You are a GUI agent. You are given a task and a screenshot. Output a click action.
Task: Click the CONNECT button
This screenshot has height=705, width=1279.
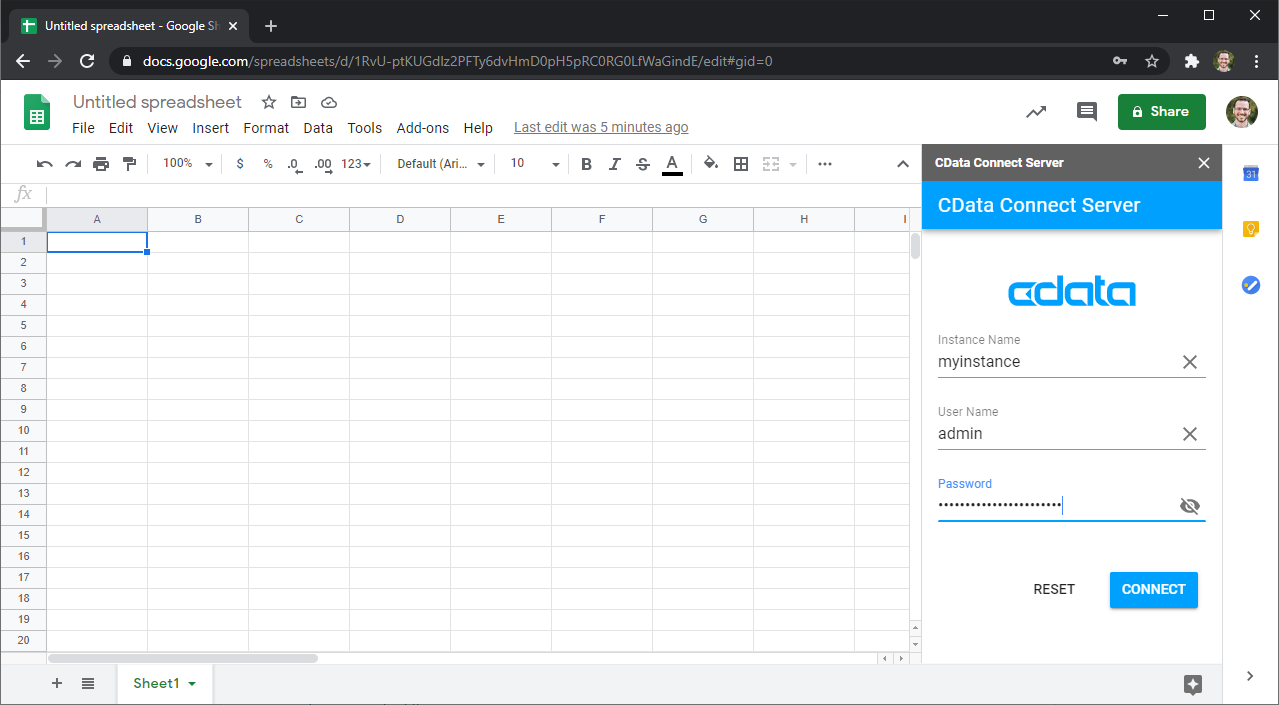[1153, 590]
